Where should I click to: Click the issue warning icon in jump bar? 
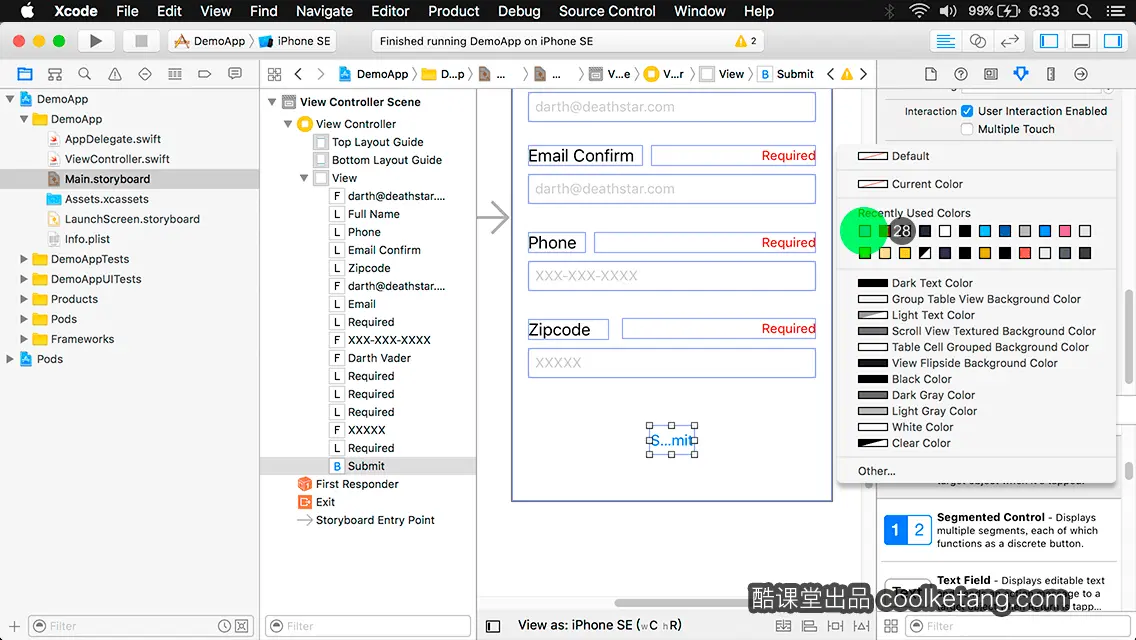pyautogui.click(x=847, y=74)
